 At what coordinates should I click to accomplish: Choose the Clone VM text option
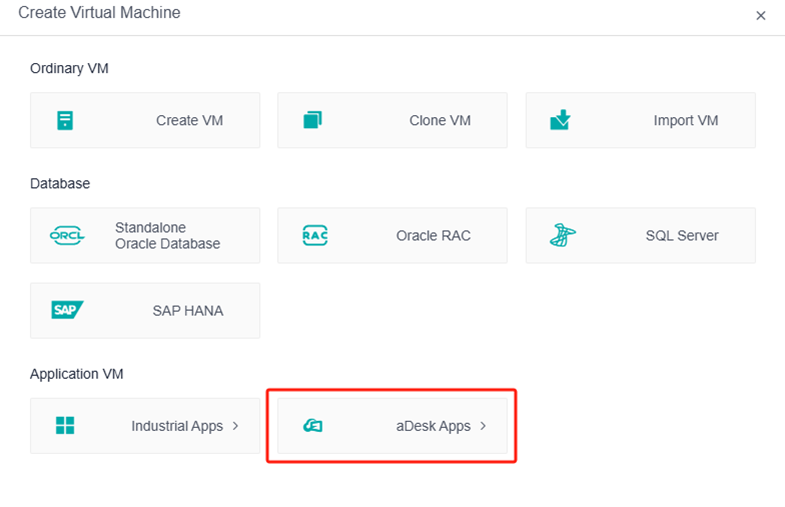440,121
